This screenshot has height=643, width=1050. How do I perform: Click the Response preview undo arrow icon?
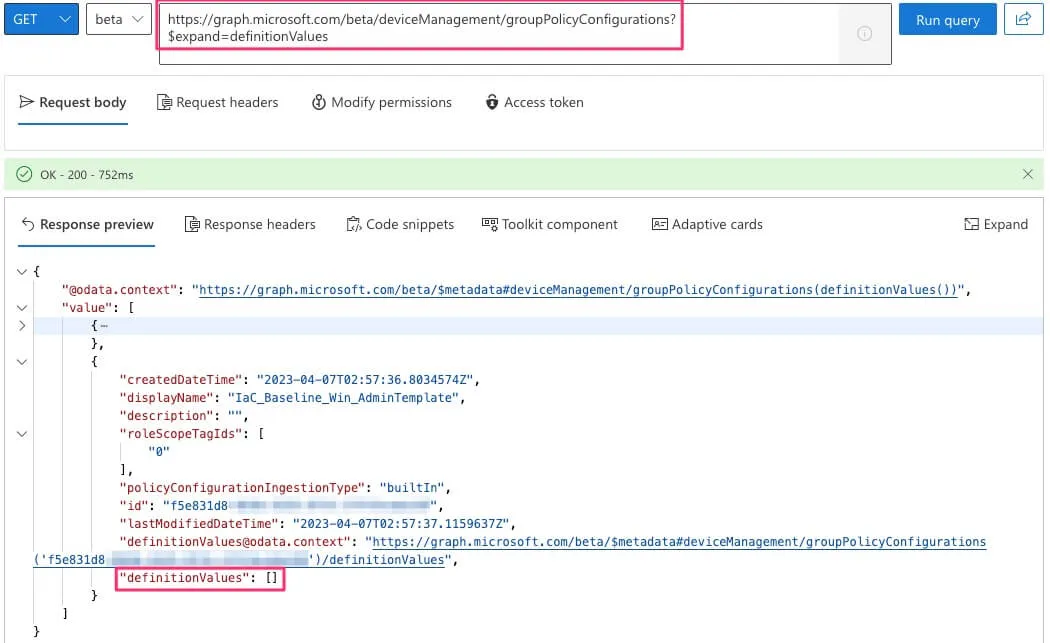point(28,224)
